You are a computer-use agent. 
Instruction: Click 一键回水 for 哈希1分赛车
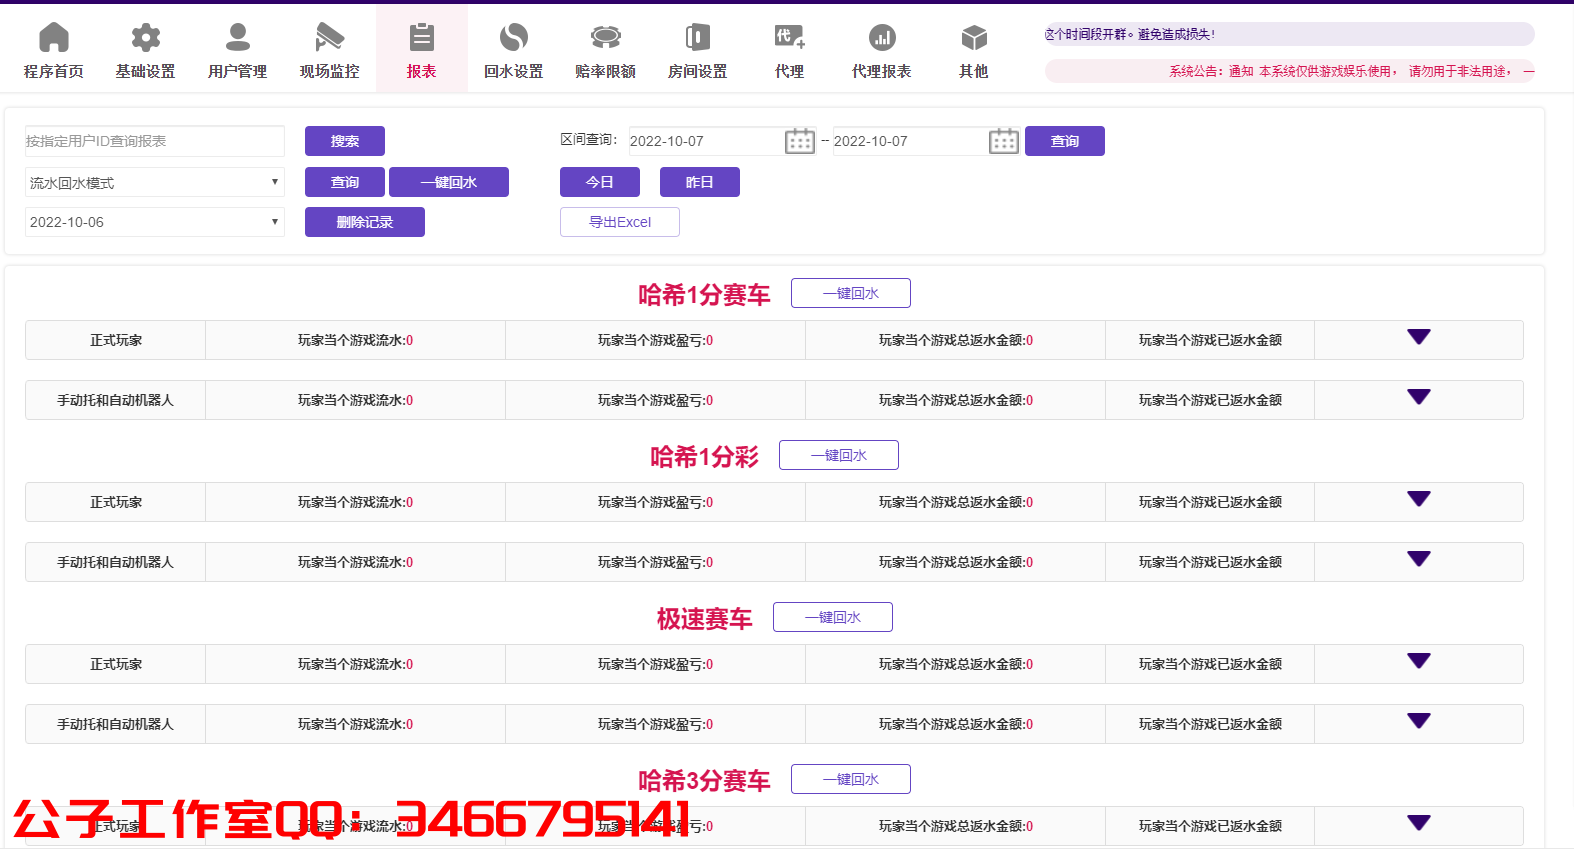(x=851, y=293)
